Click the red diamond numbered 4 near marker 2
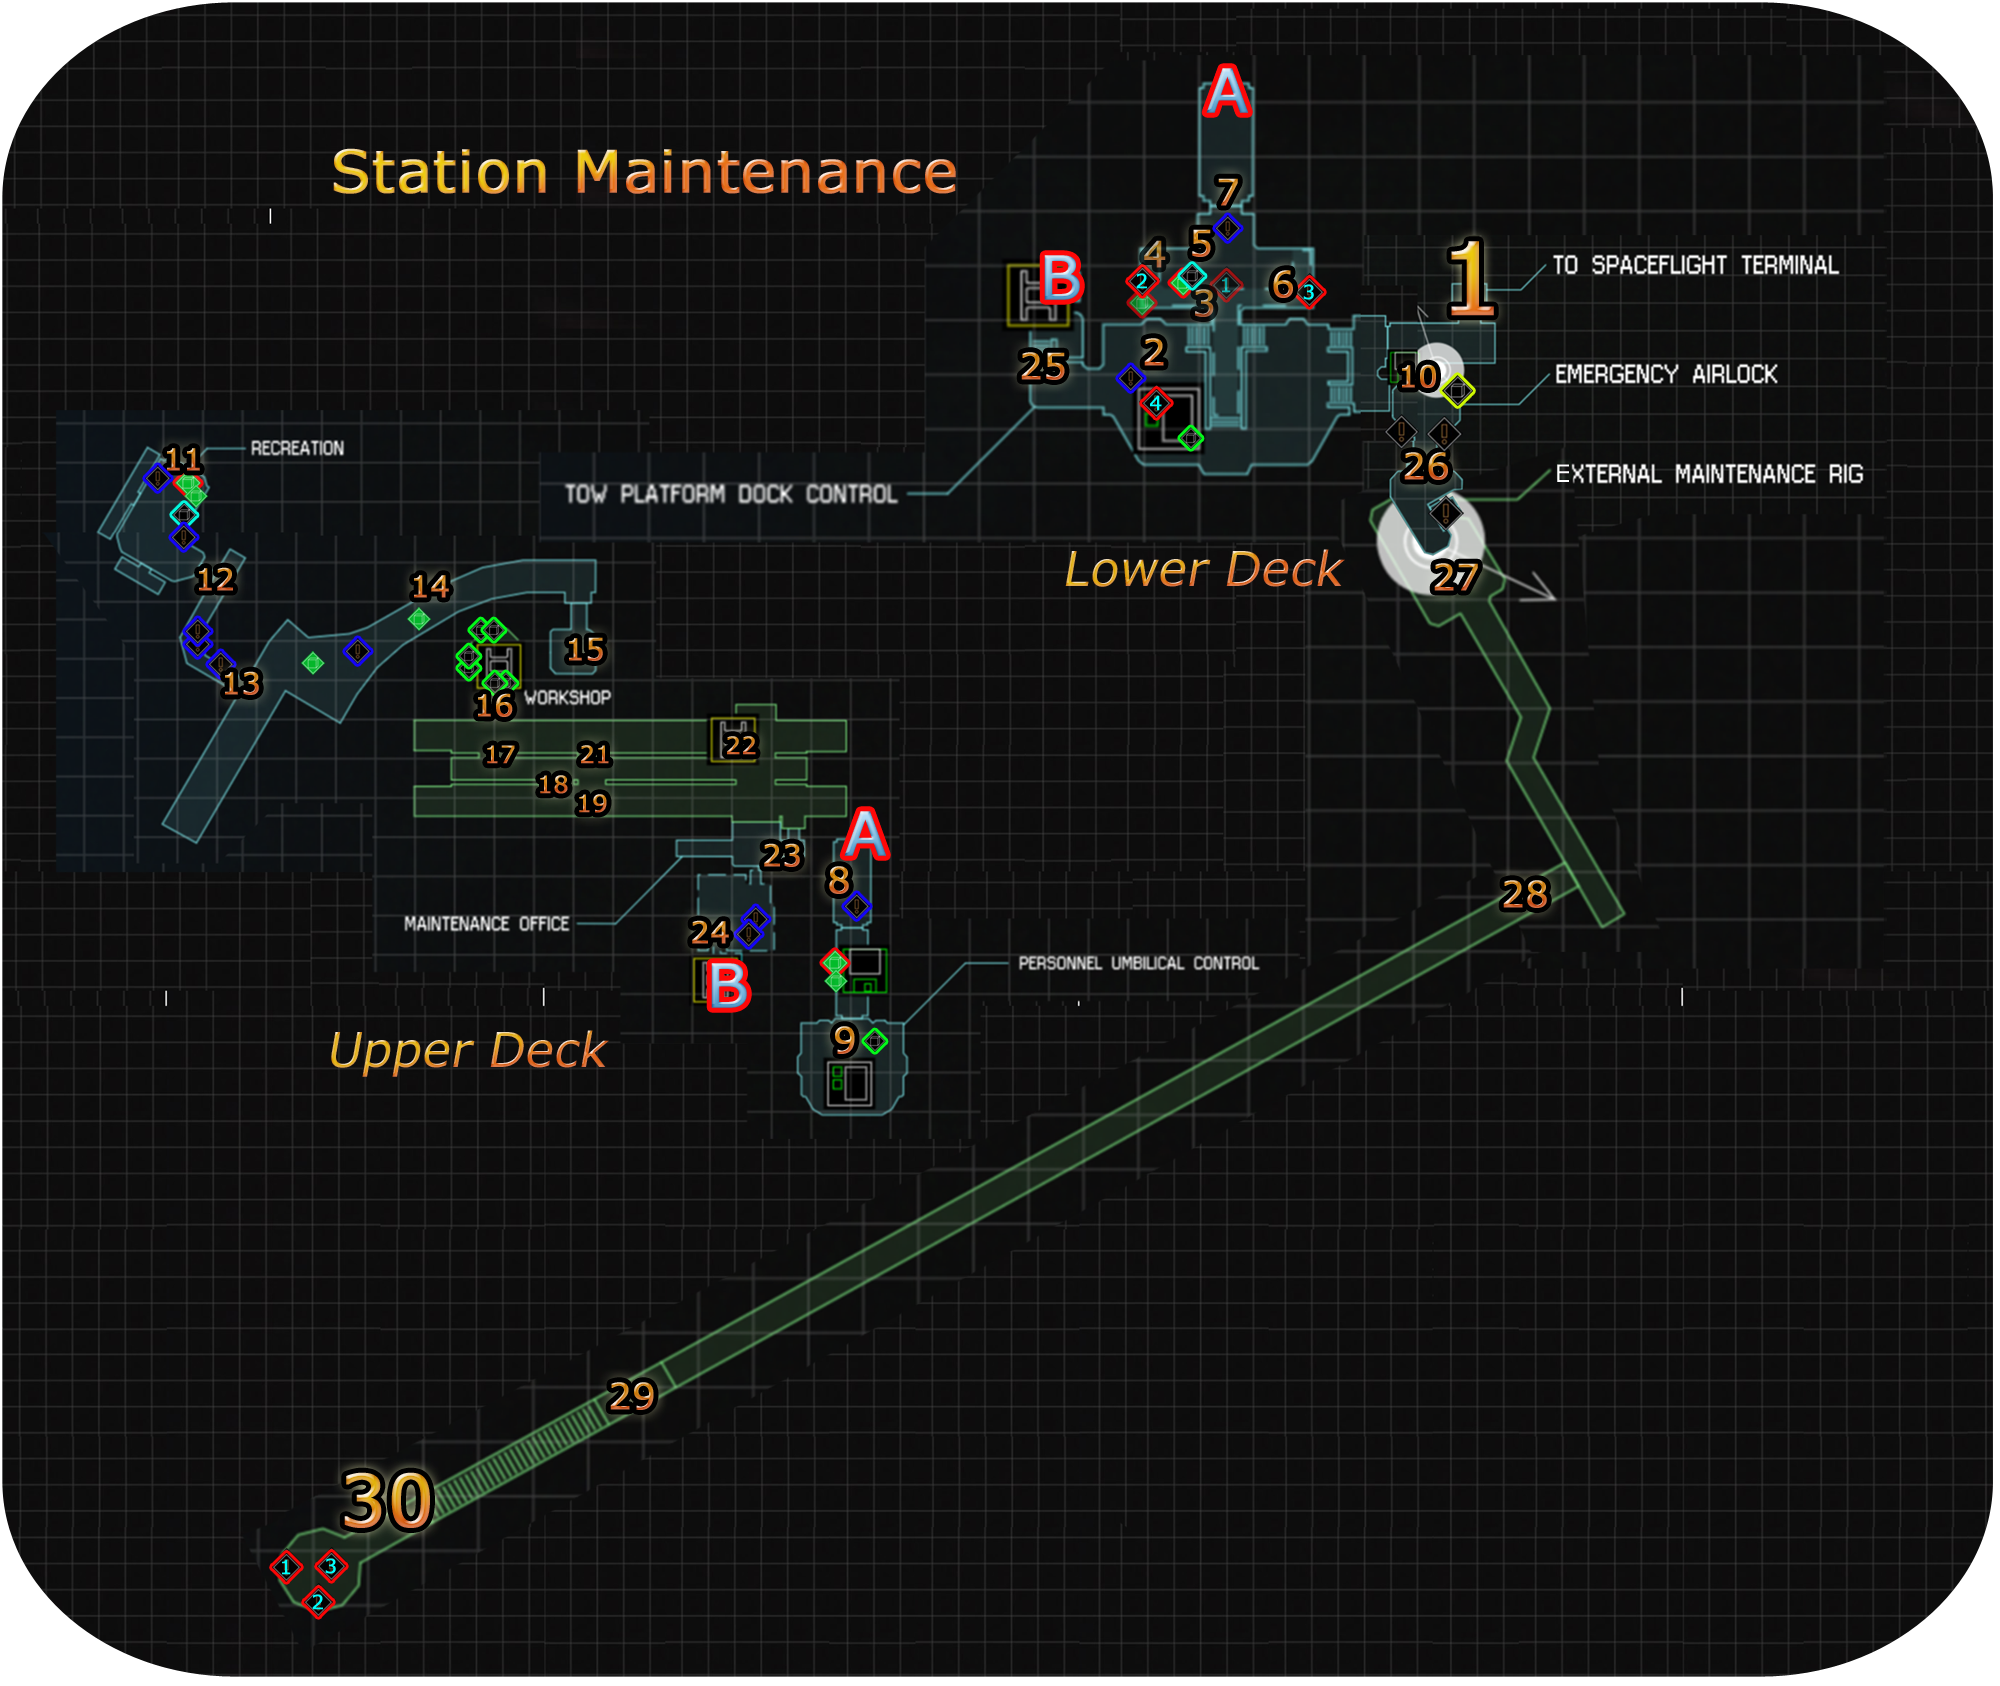Viewport: 2000px width, 1686px height. point(1155,403)
